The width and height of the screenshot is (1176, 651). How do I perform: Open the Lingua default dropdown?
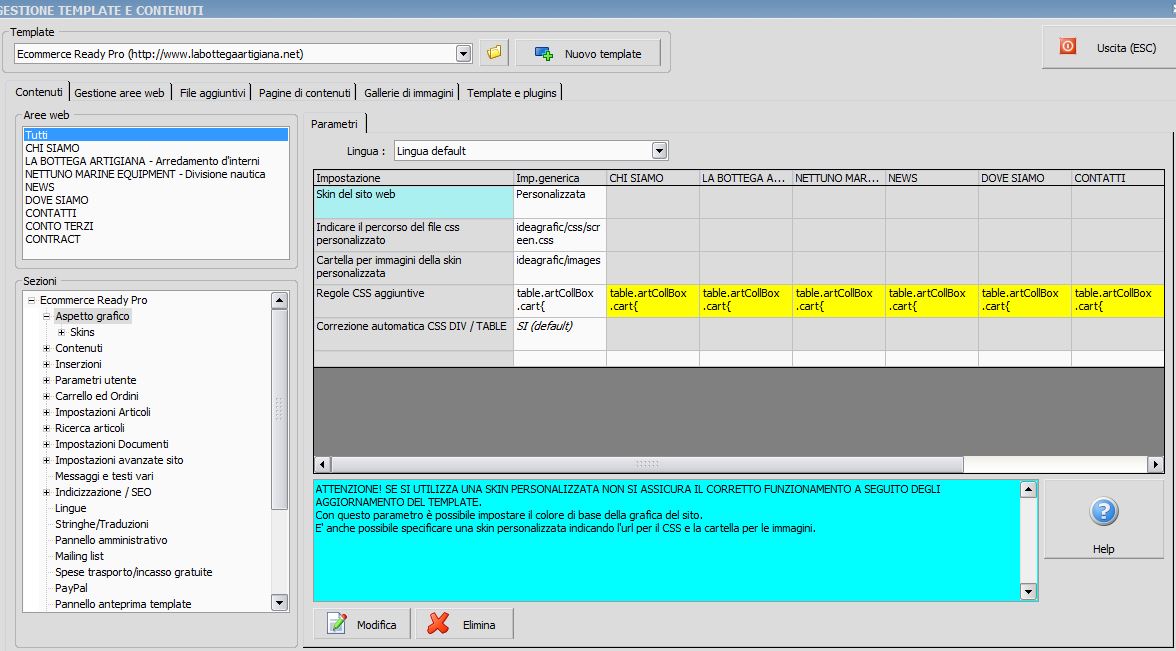(x=659, y=151)
